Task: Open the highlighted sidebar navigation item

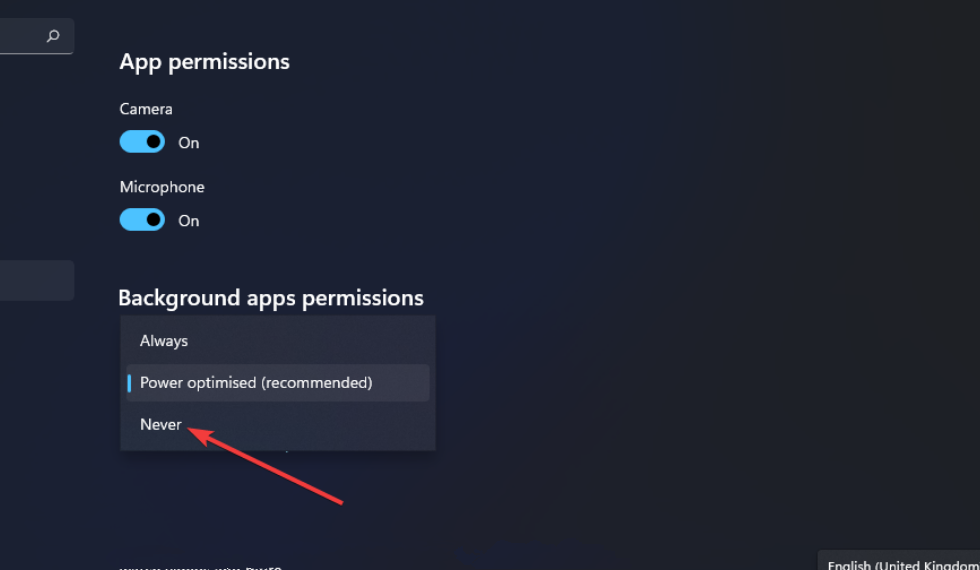Action: pyautogui.click(x=36, y=280)
